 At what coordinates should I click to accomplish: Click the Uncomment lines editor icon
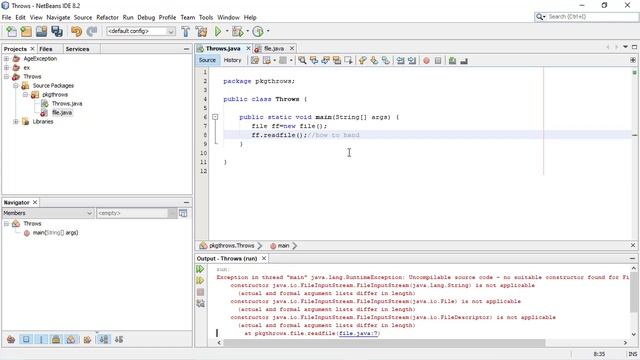(x=464, y=60)
